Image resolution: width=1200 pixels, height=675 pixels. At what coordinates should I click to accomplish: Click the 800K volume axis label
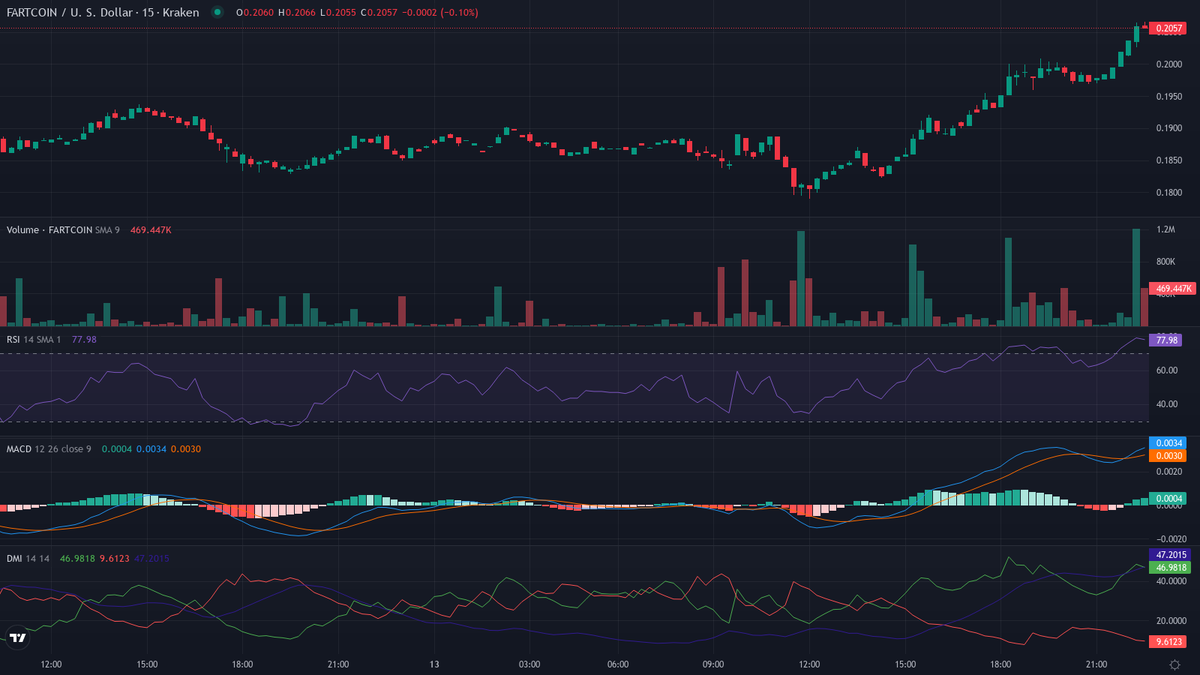[1166, 262]
